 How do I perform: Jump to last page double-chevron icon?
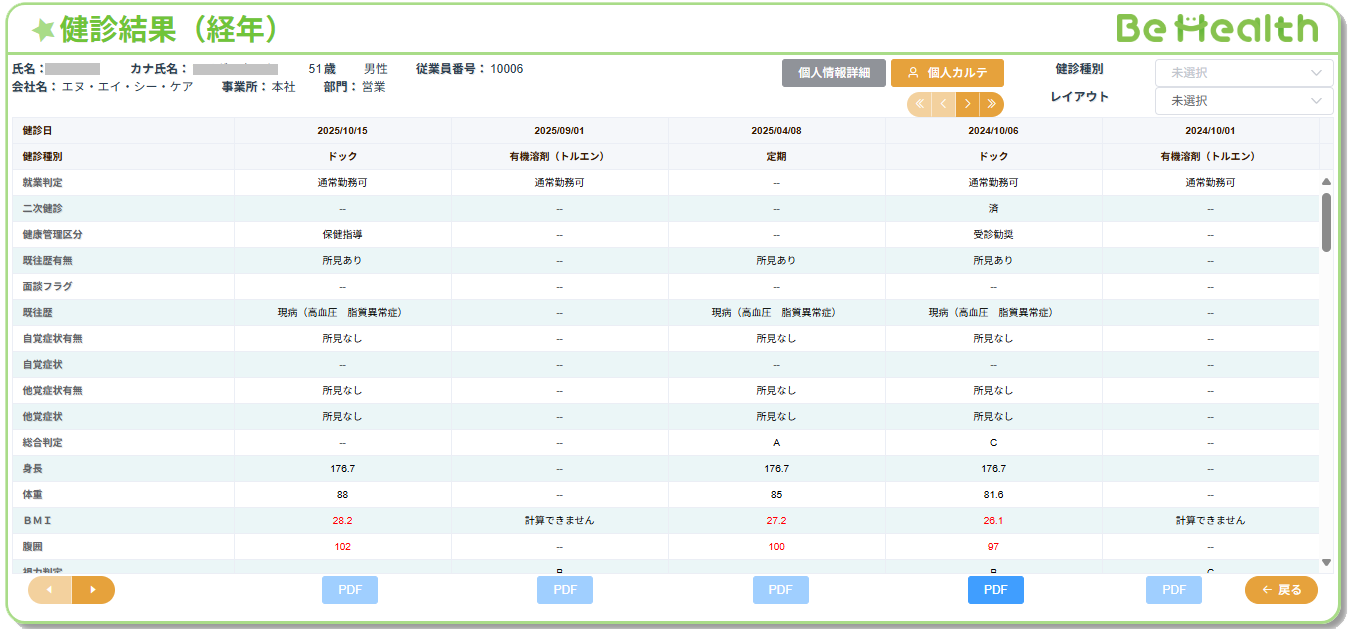[991, 104]
